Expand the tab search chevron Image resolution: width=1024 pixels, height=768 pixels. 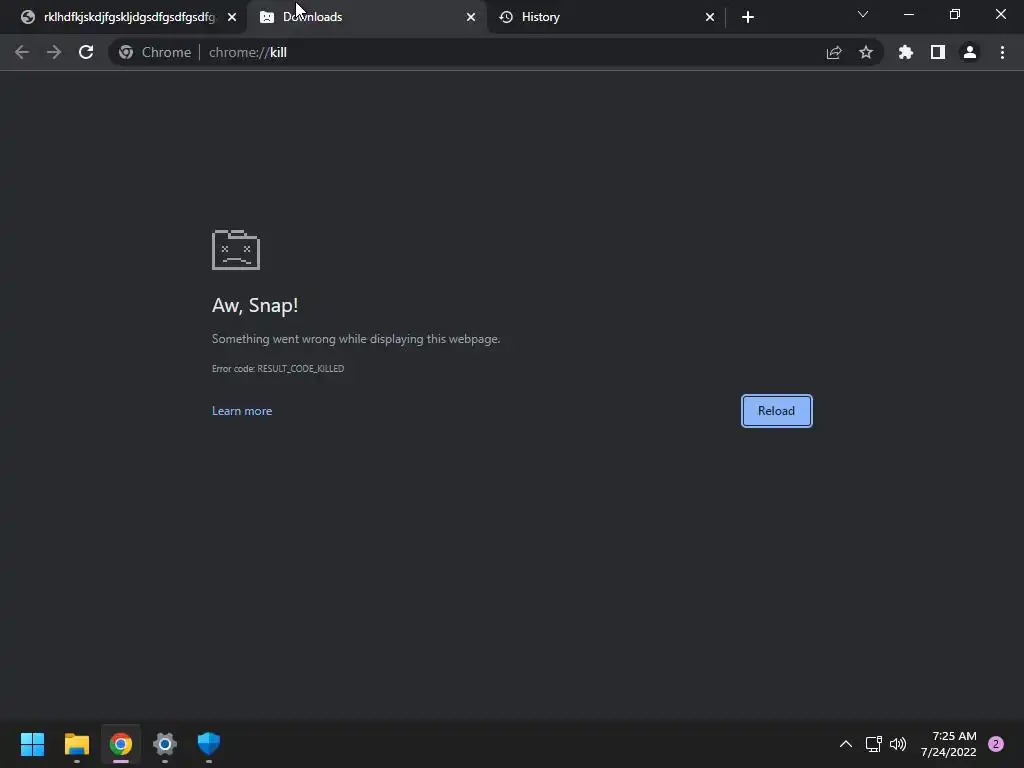tap(863, 14)
